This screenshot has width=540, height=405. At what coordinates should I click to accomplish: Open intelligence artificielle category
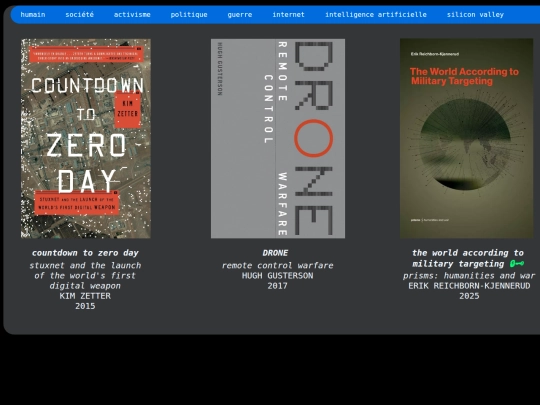click(x=376, y=14)
